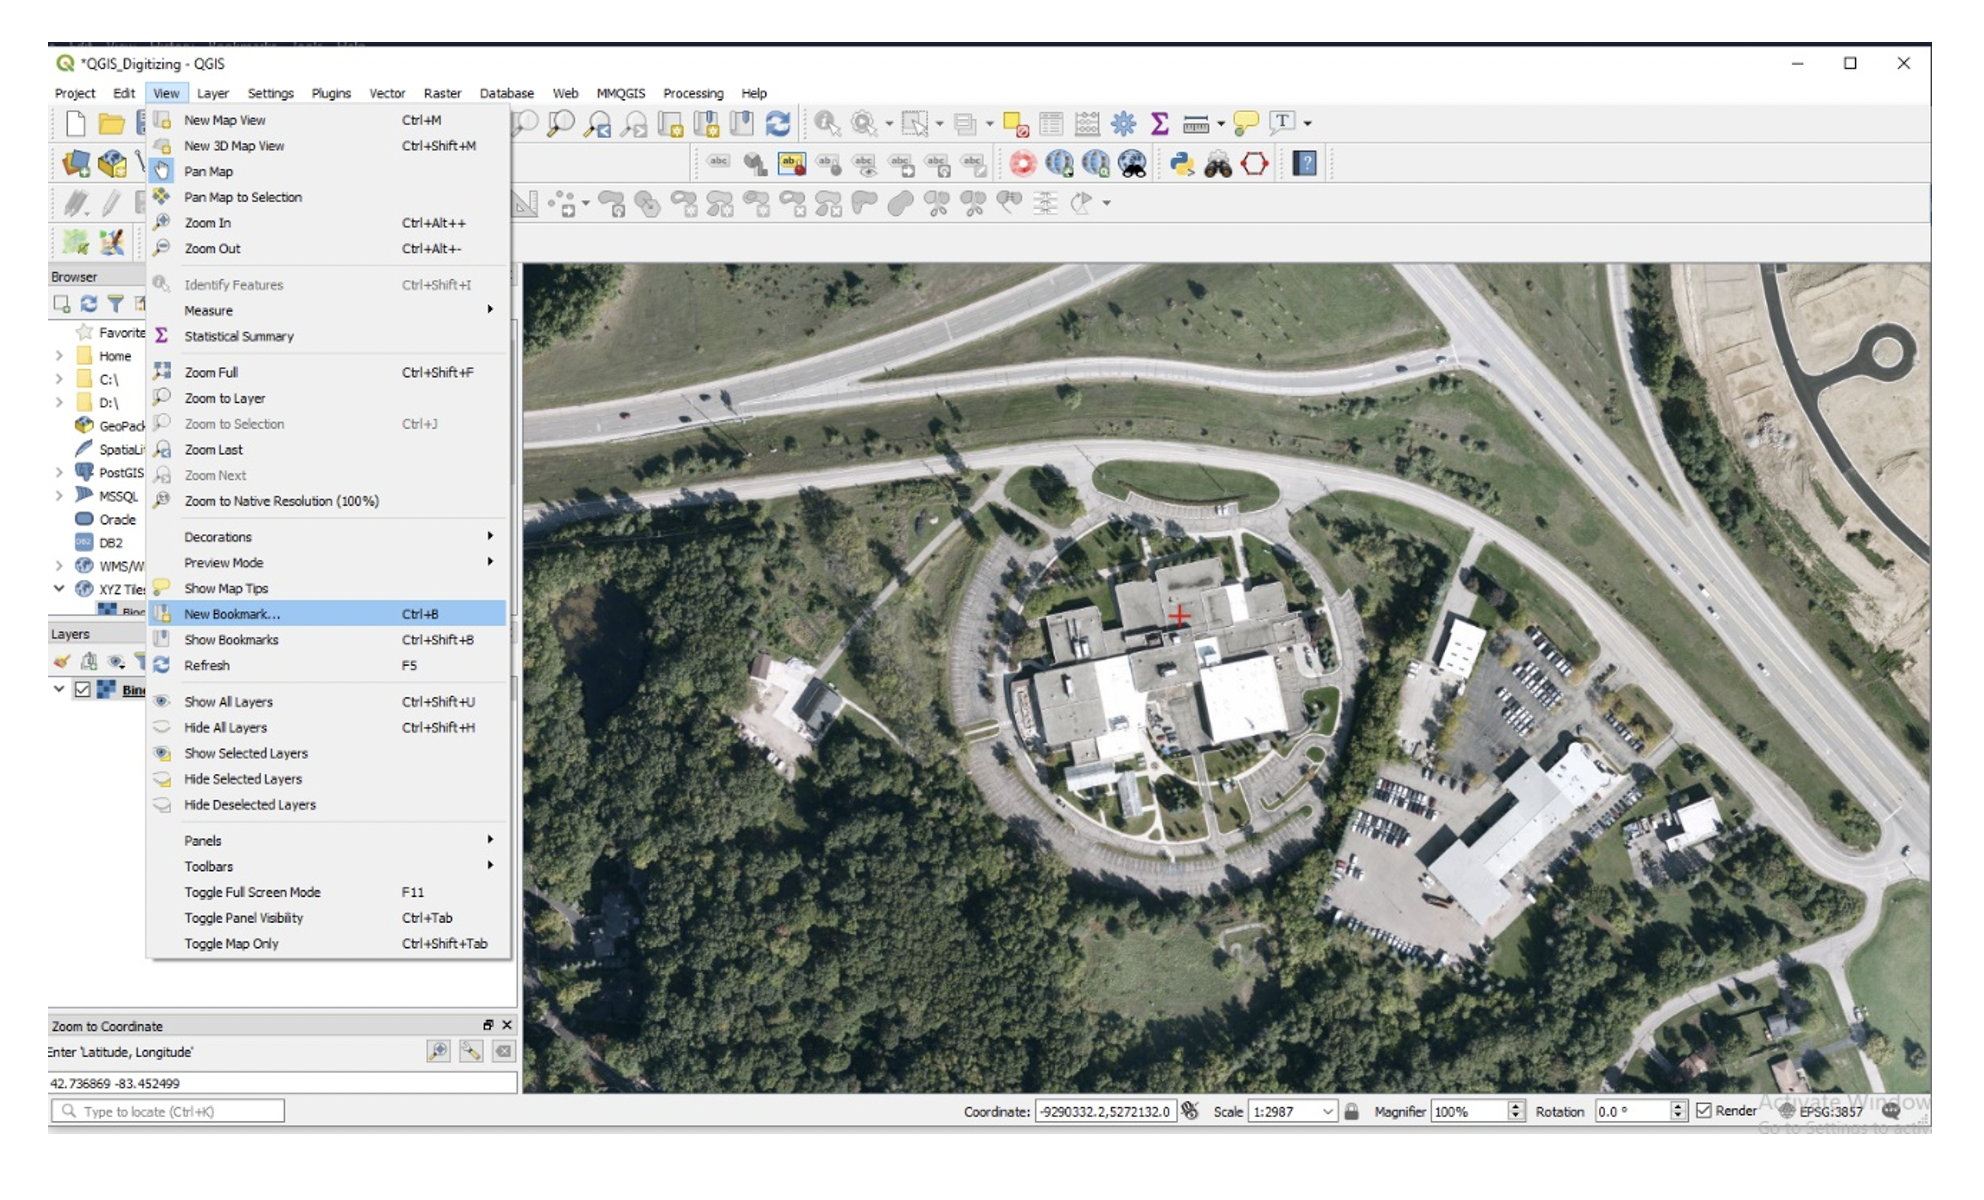Open project folder icon in toolbar
Viewport: 1984px width, 1200px height.
tap(111, 123)
